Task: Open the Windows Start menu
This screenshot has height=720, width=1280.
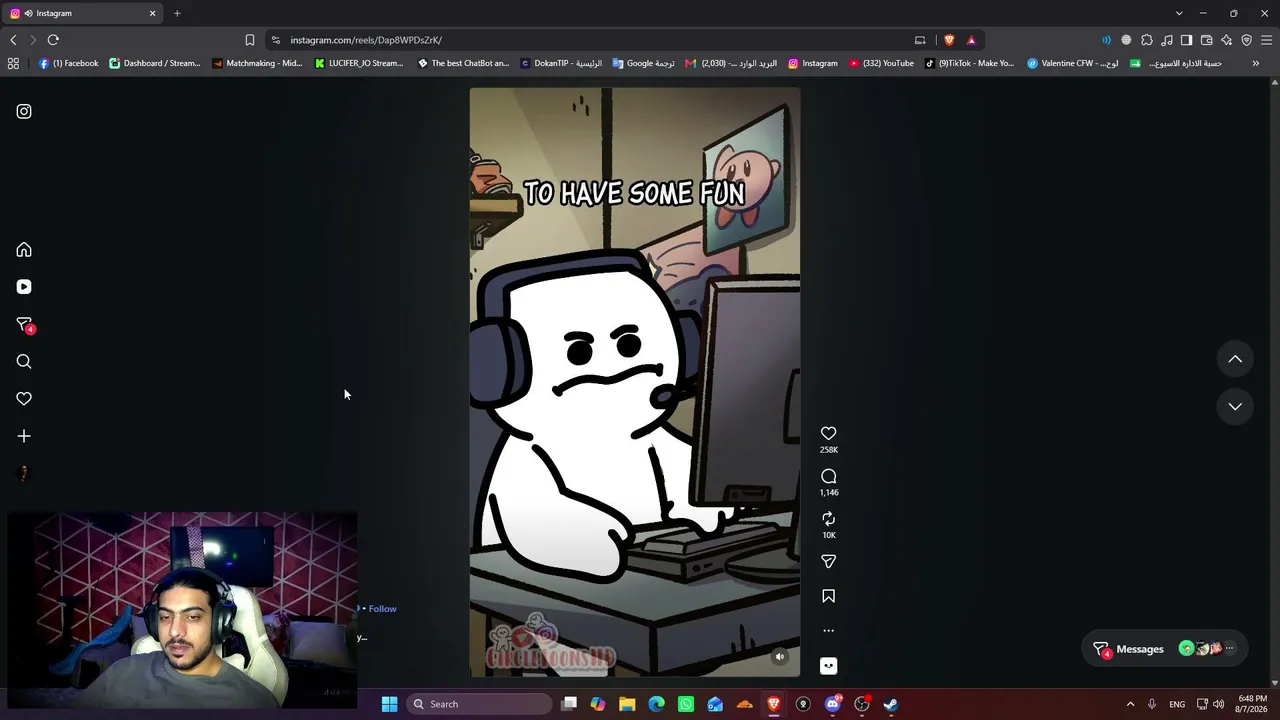Action: [390, 704]
